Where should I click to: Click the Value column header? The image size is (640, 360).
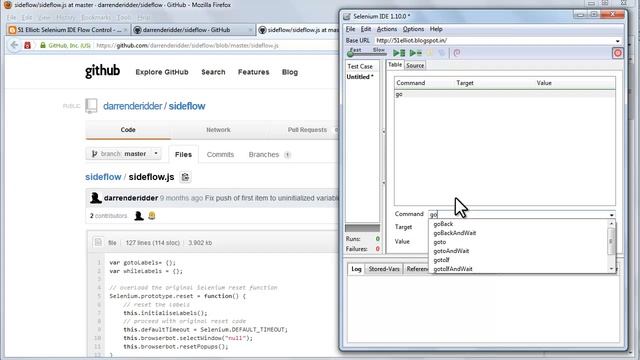[544, 83]
